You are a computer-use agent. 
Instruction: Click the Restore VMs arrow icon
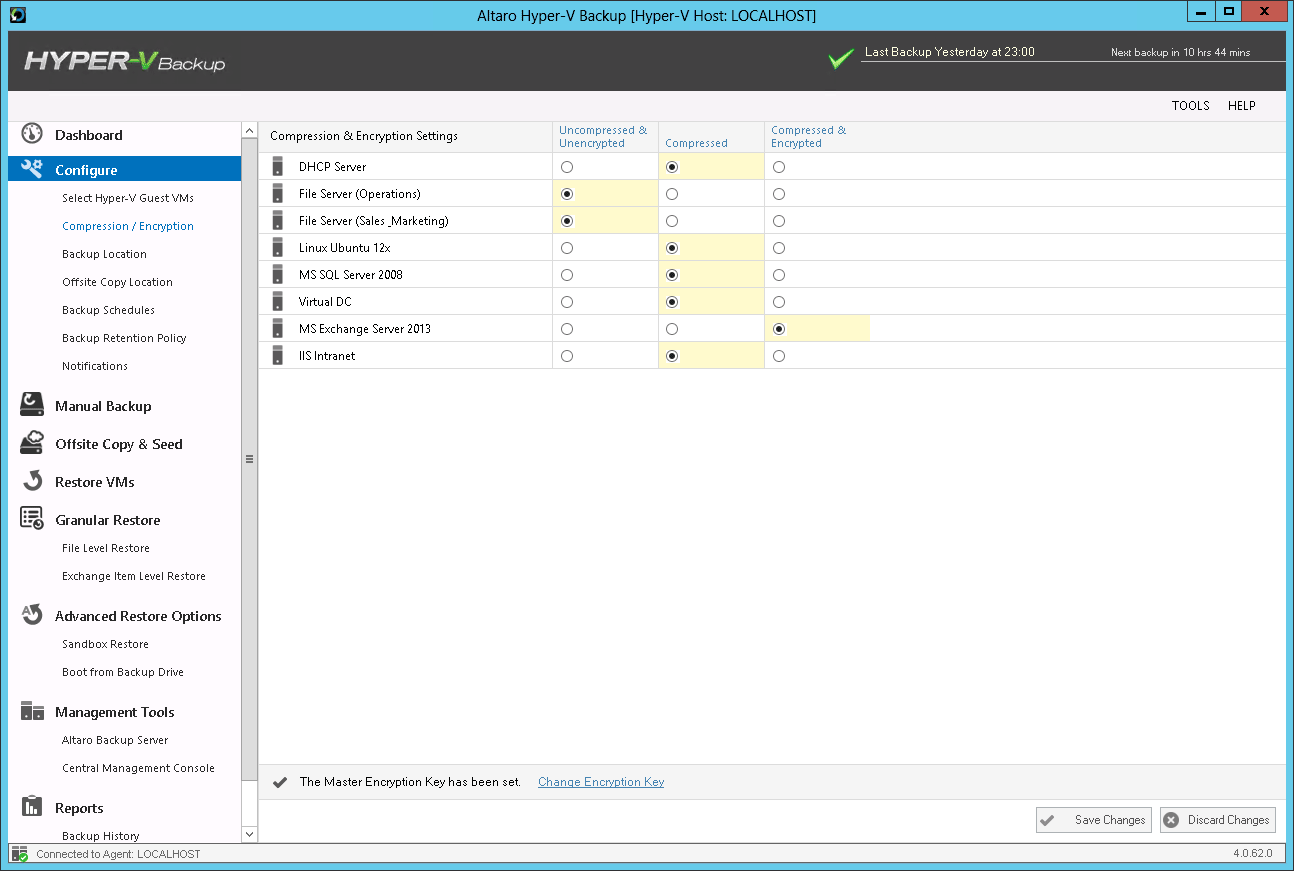pos(32,481)
